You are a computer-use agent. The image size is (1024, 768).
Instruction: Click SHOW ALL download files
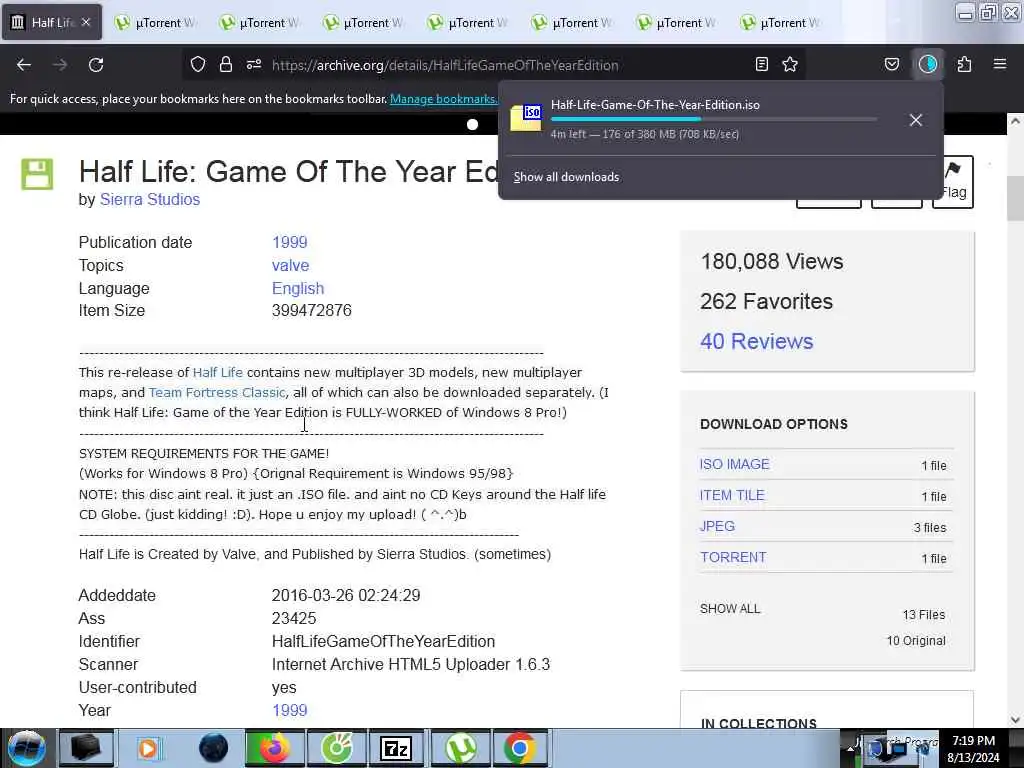(x=730, y=609)
